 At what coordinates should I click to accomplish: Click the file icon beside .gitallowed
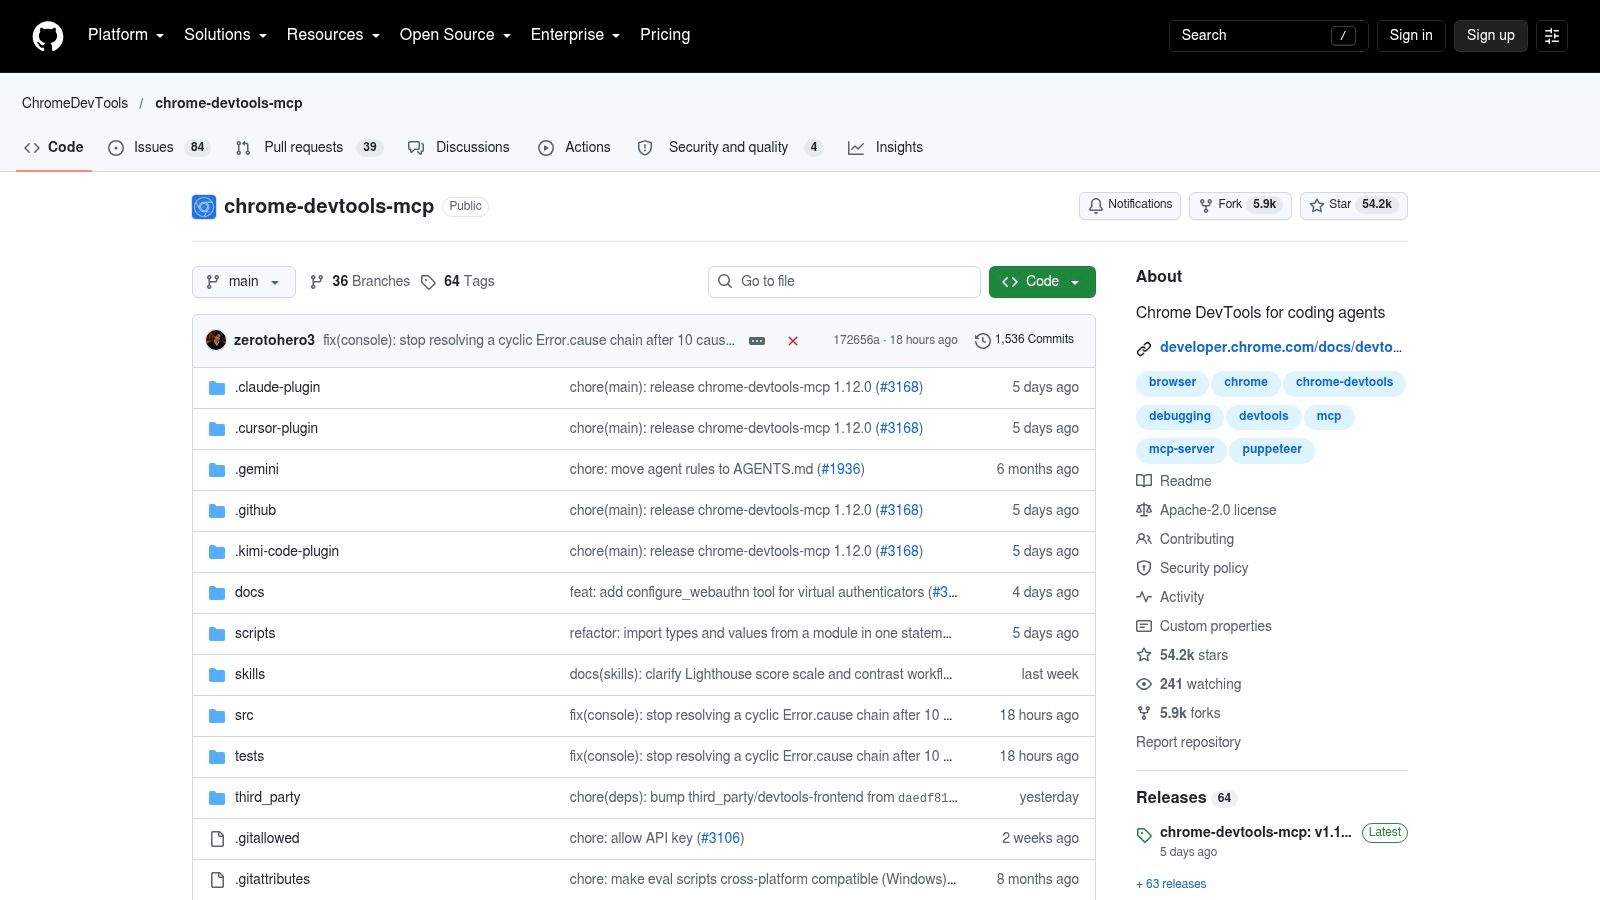(217, 839)
